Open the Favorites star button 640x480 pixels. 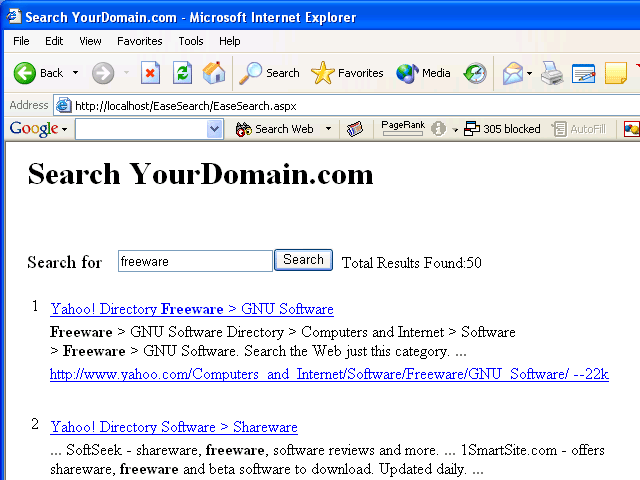coord(347,73)
